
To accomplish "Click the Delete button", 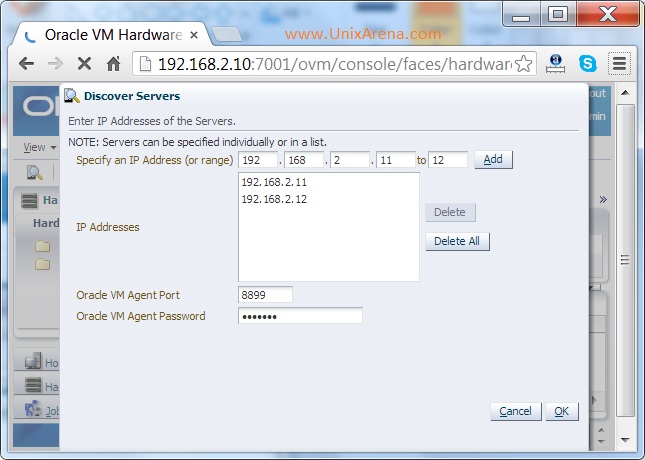I will pyautogui.click(x=450, y=212).
